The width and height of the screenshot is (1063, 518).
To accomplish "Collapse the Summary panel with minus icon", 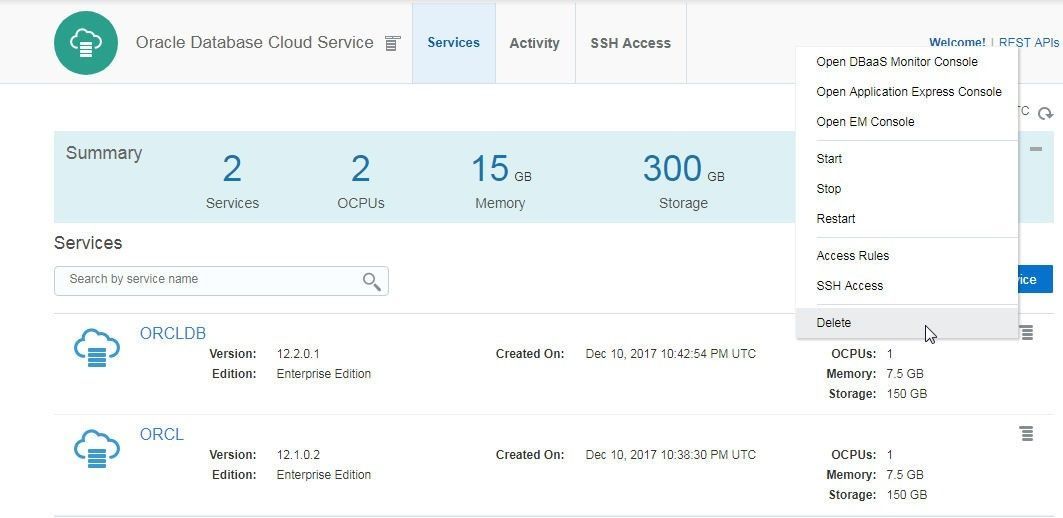I will (1036, 148).
